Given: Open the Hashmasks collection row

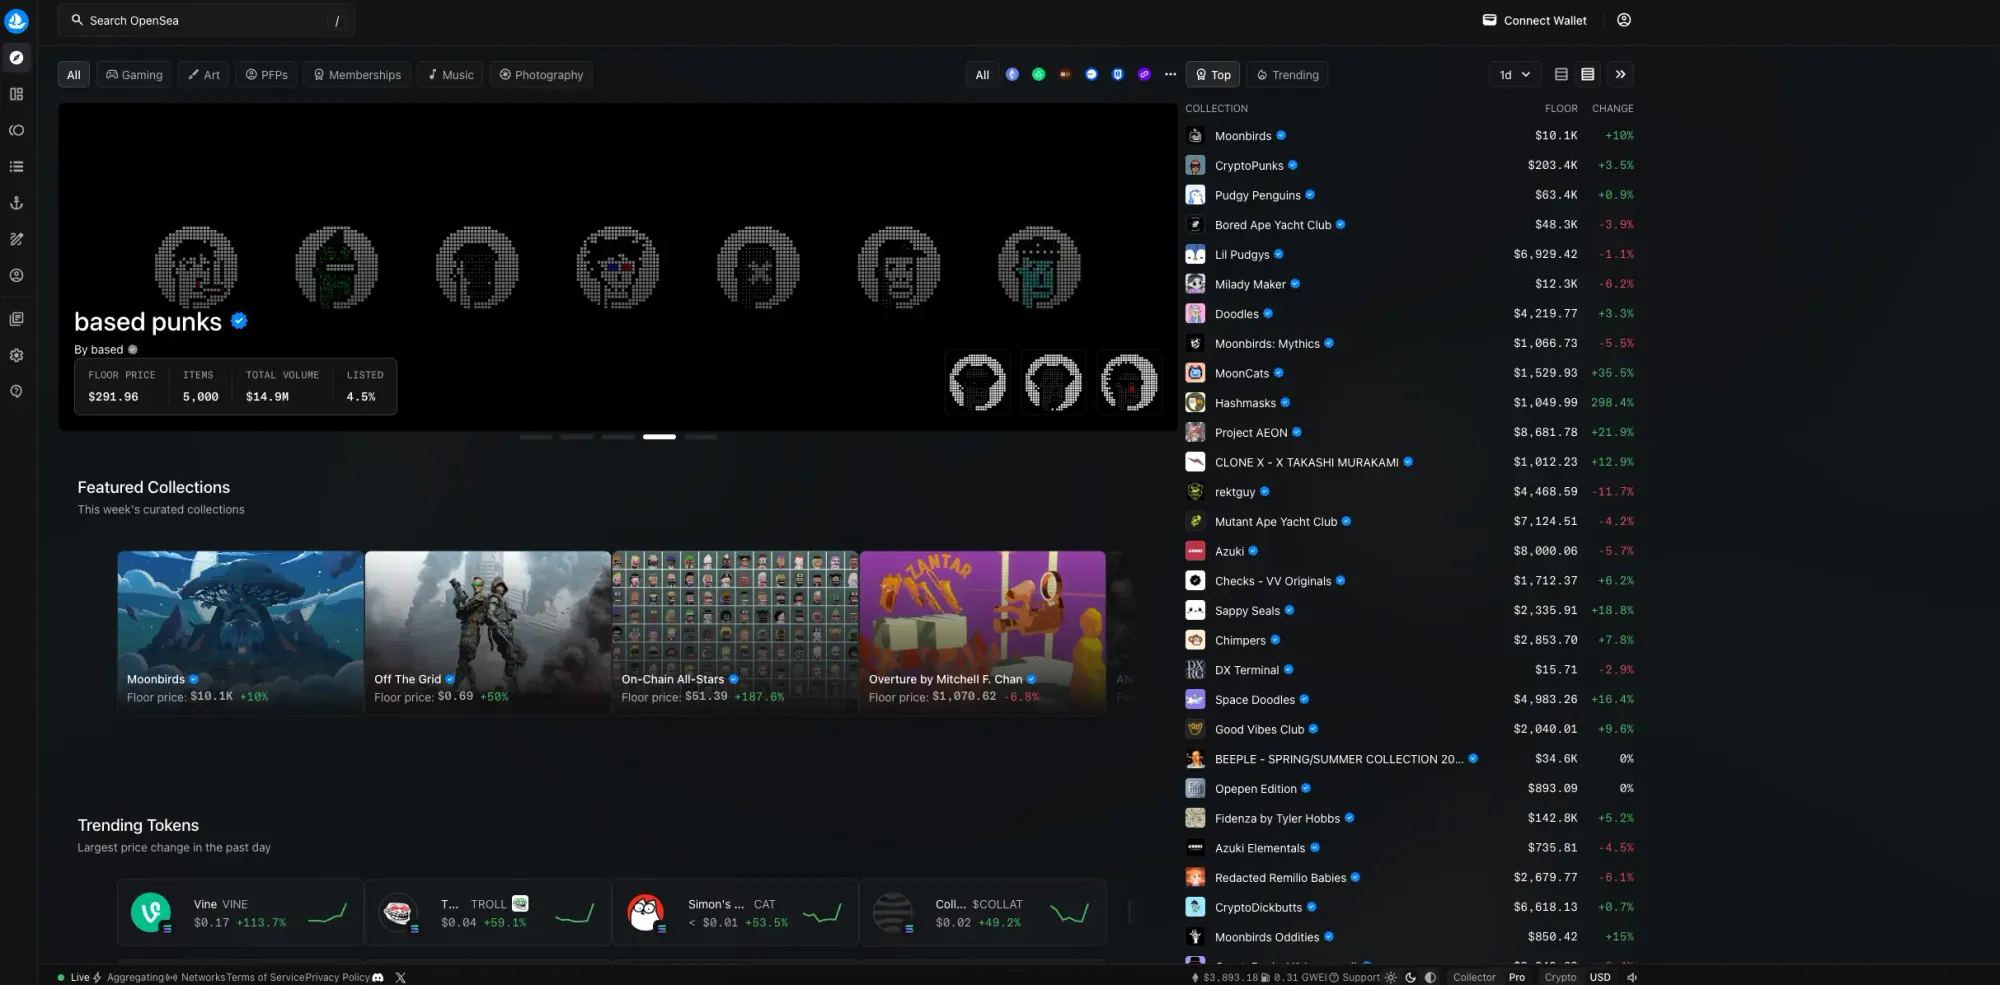Looking at the screenshot, I should pos(1409,403).
